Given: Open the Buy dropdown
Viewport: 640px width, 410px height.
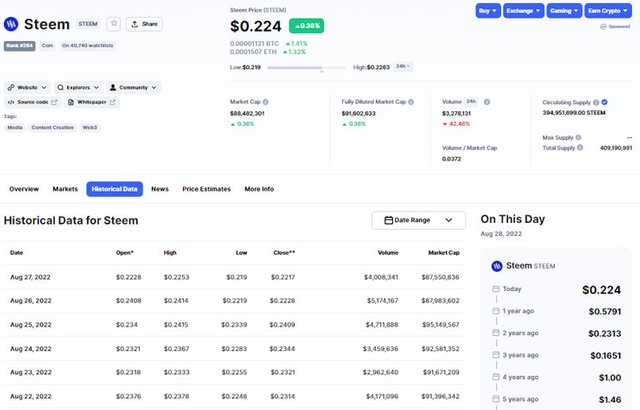Looking at the screenshot, I should [x=488, y=11].
